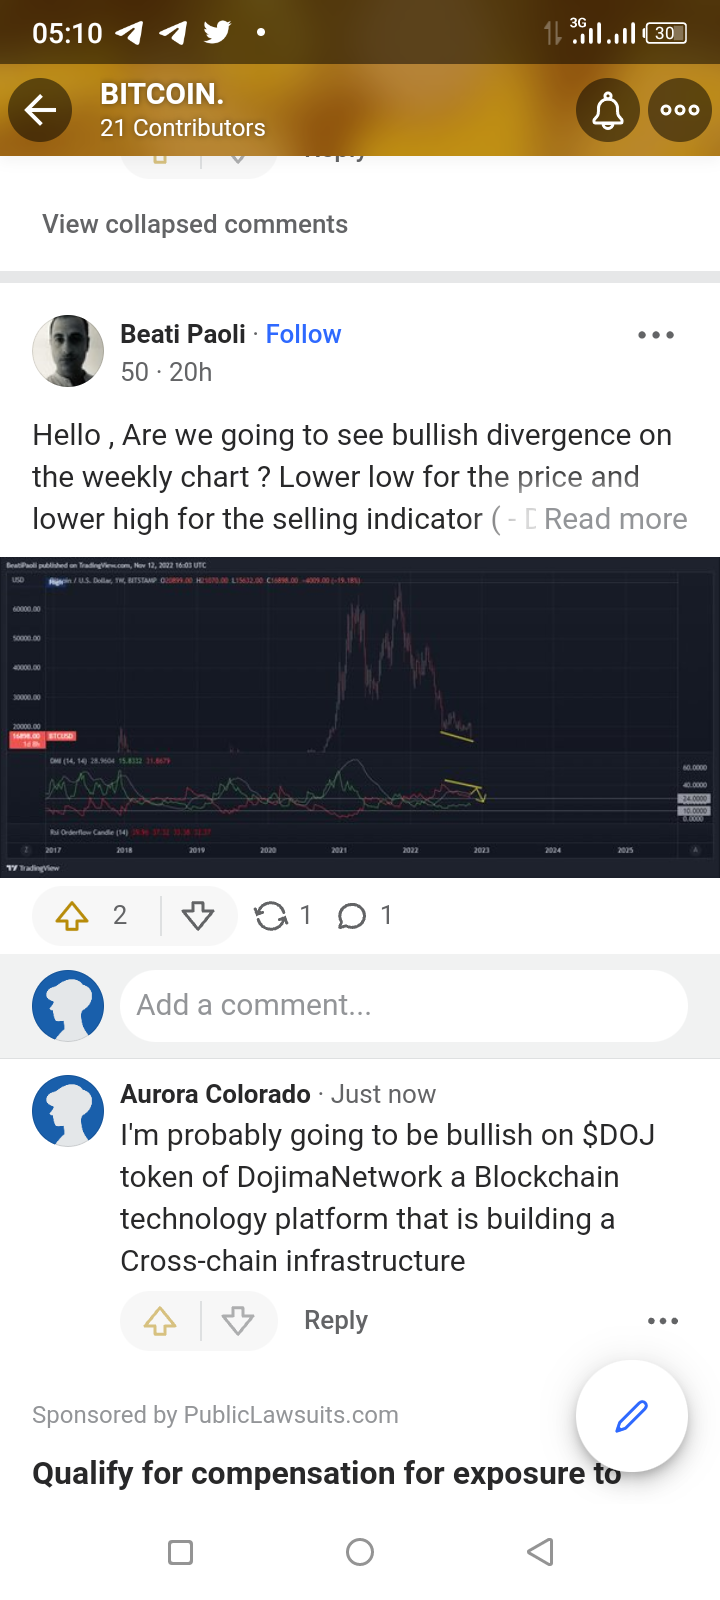Expand View collapsed comments
This screenshot has height=1600, width=720.
click(x=195, y=224)
